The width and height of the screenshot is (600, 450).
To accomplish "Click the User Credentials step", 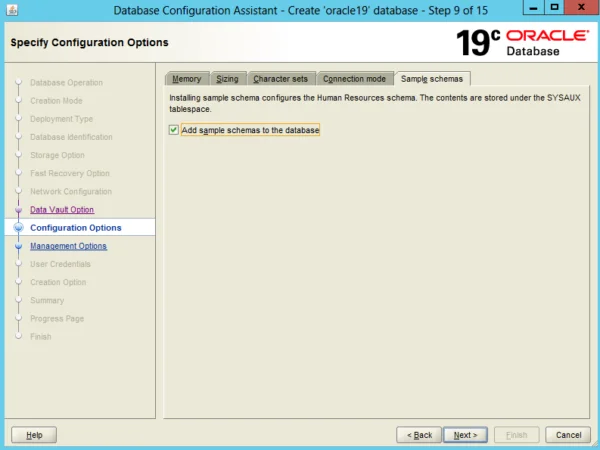I will 60,264.
